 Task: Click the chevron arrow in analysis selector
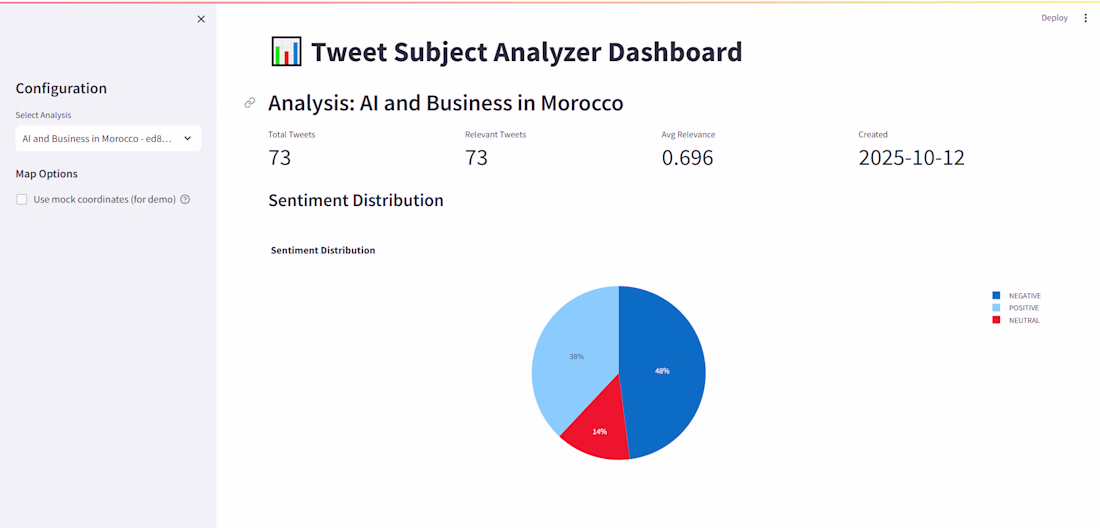pyautogui.click(x=188, y=138)
